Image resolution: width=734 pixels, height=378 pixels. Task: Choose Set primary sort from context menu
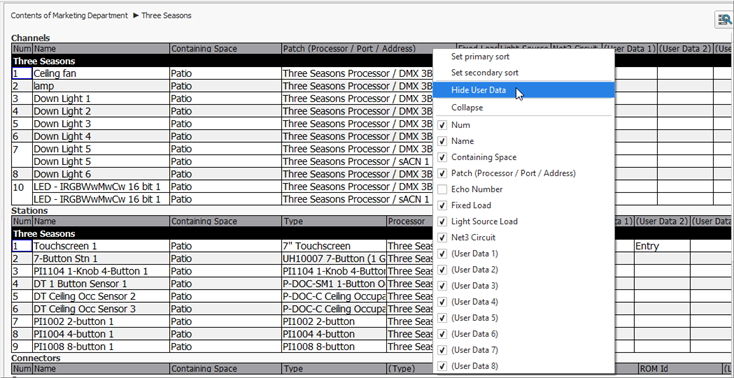pos(480,57)
